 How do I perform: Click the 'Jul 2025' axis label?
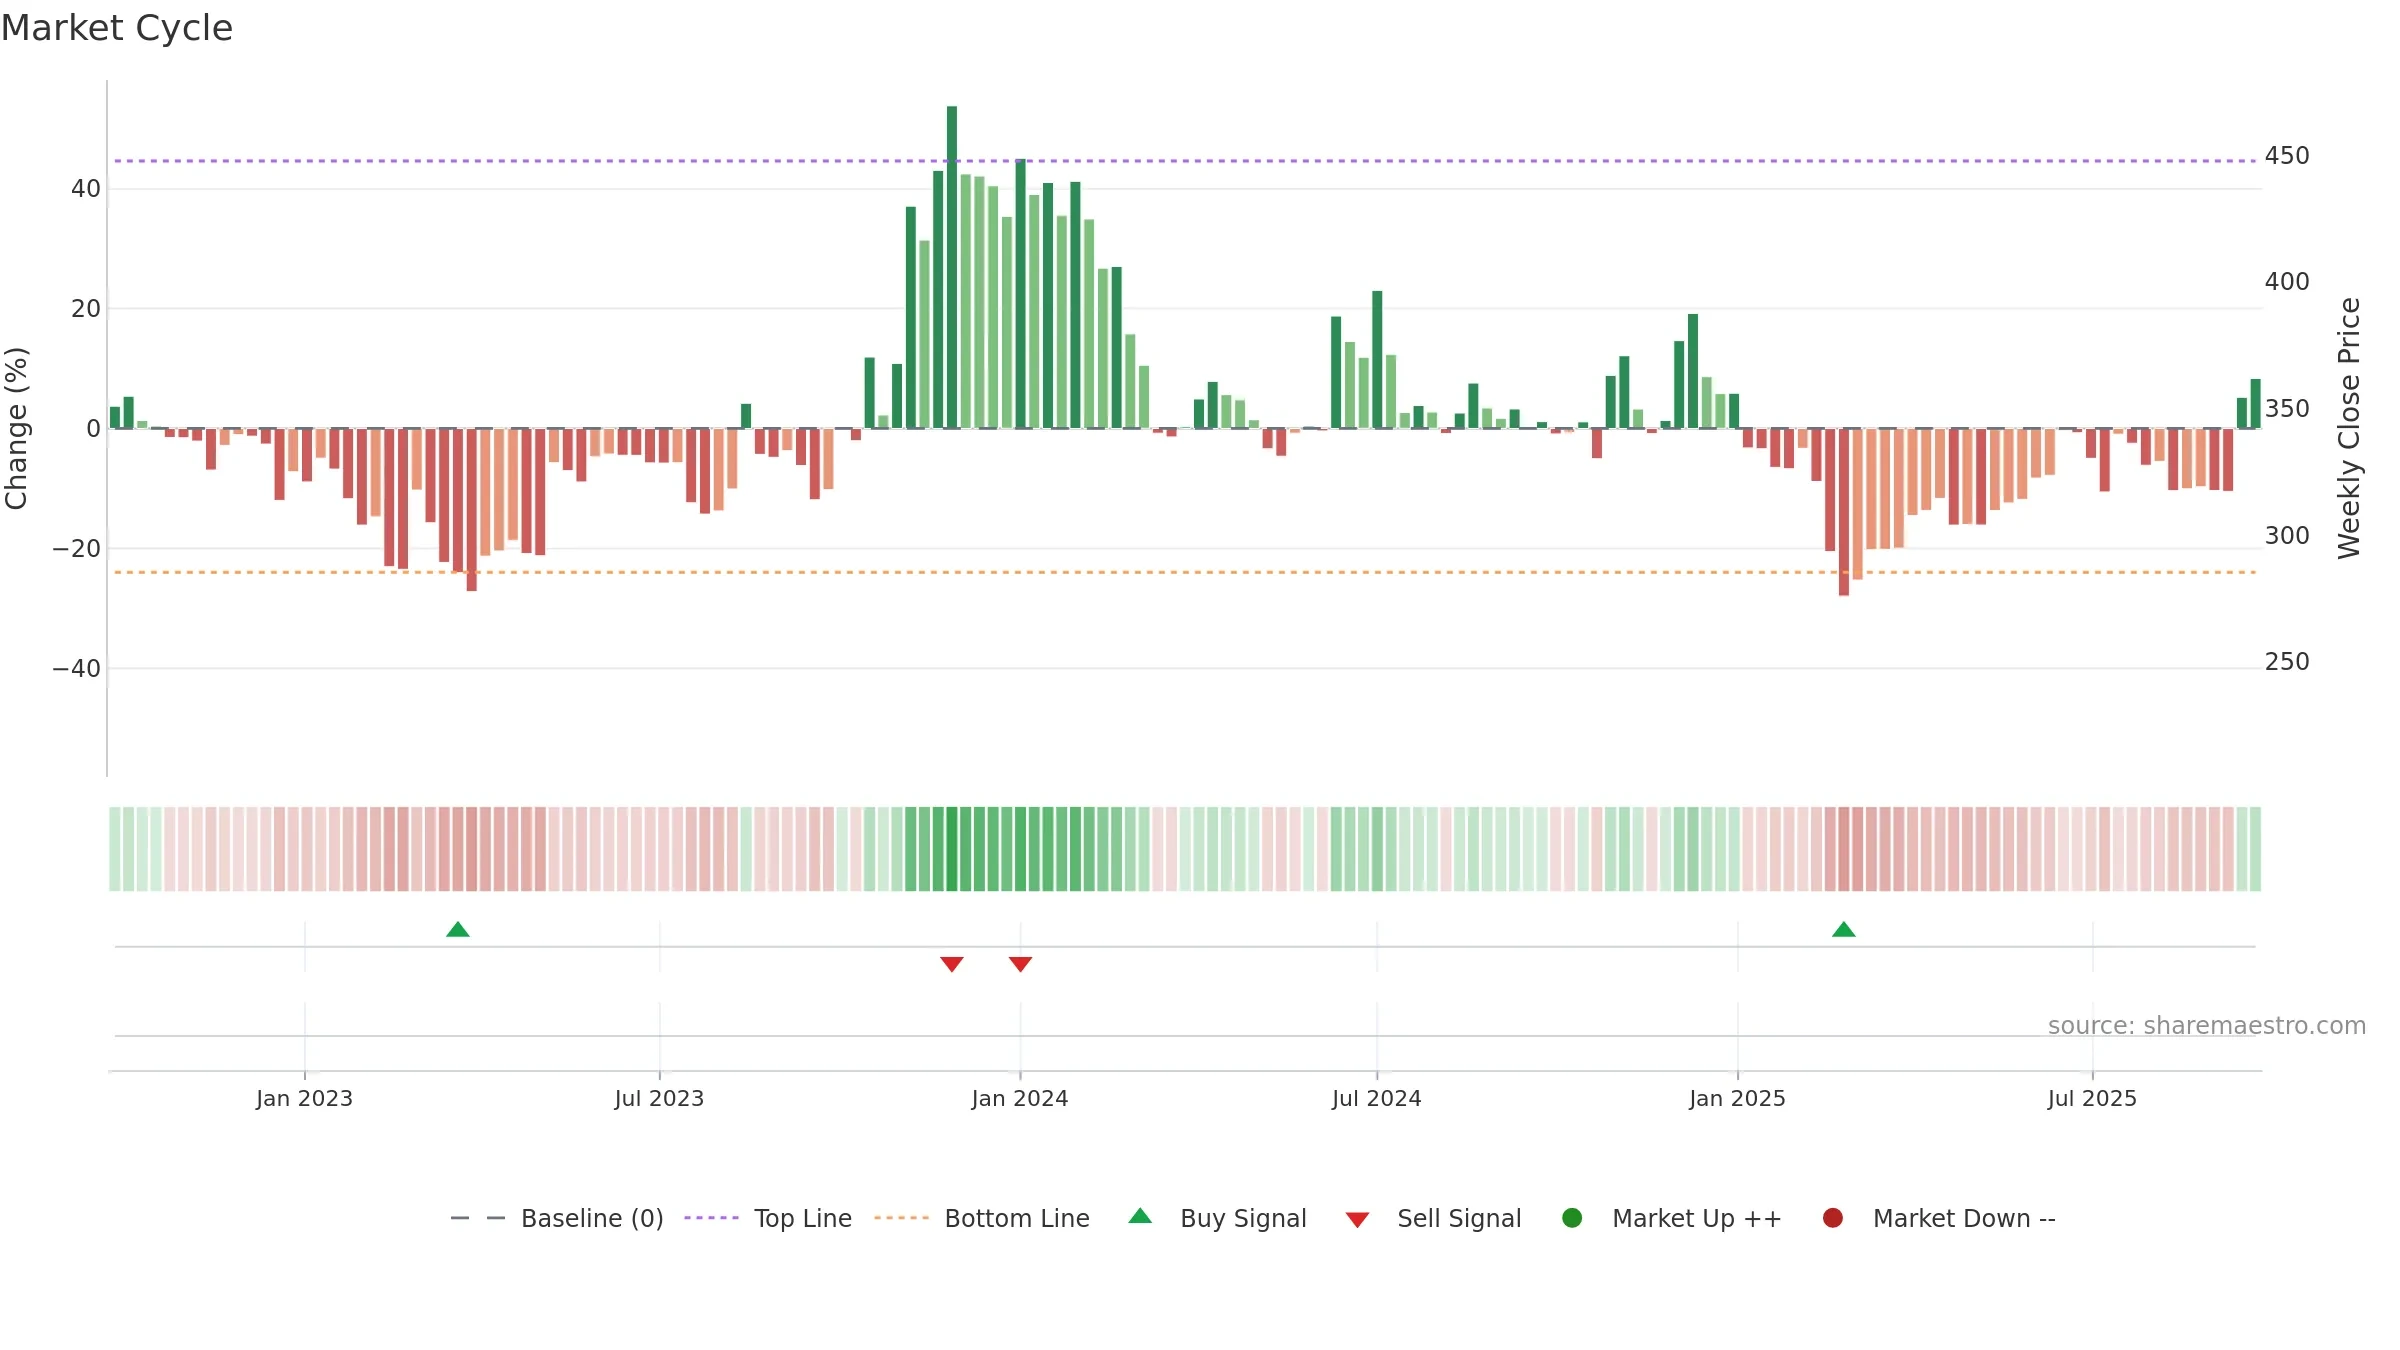click(2092, 1098)
